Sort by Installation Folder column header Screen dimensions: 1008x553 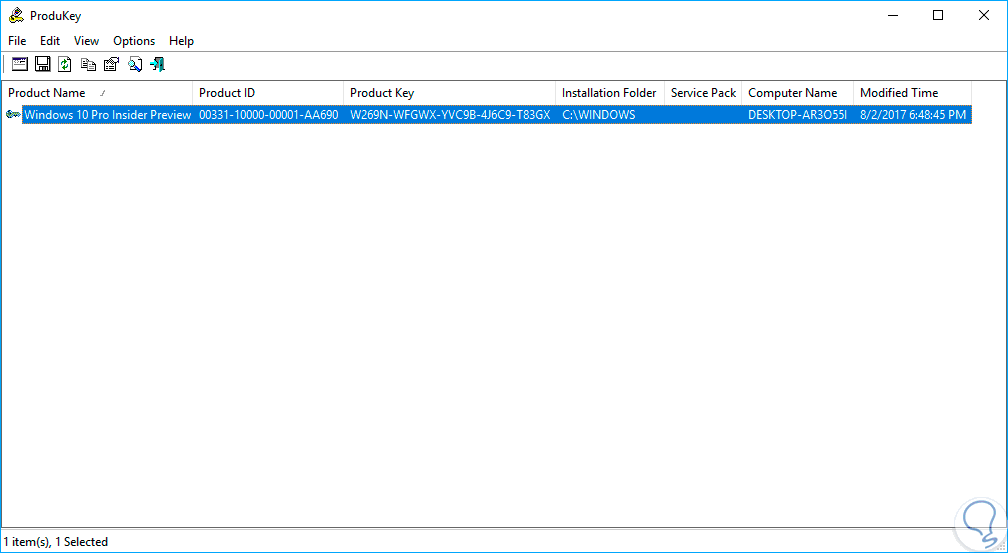click(609, 93)
